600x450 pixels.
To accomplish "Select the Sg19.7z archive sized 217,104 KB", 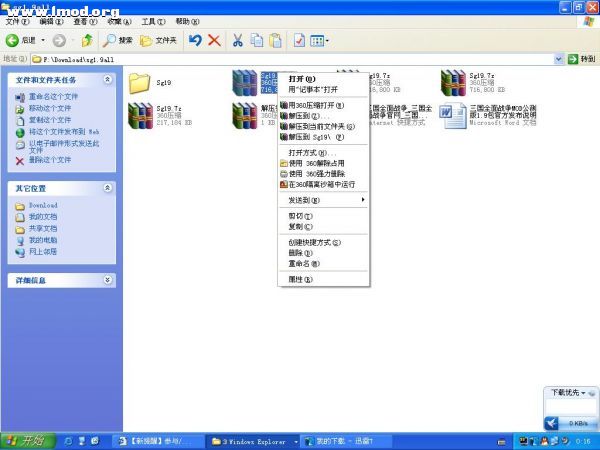I will [x=139, y=115].
